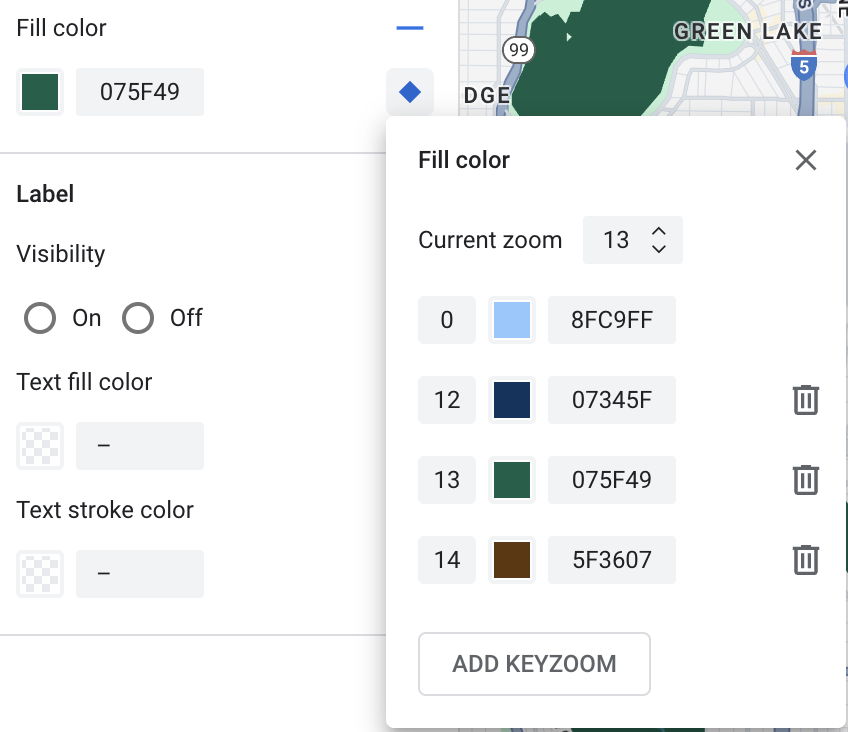
Task: Click the Interstate 5 shield on map
Action: click(804, 65)
